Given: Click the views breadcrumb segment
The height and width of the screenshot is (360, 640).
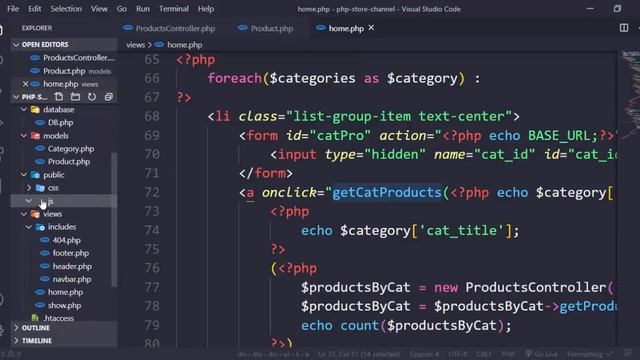Looking at the screenshot, I should pos(136,45).
